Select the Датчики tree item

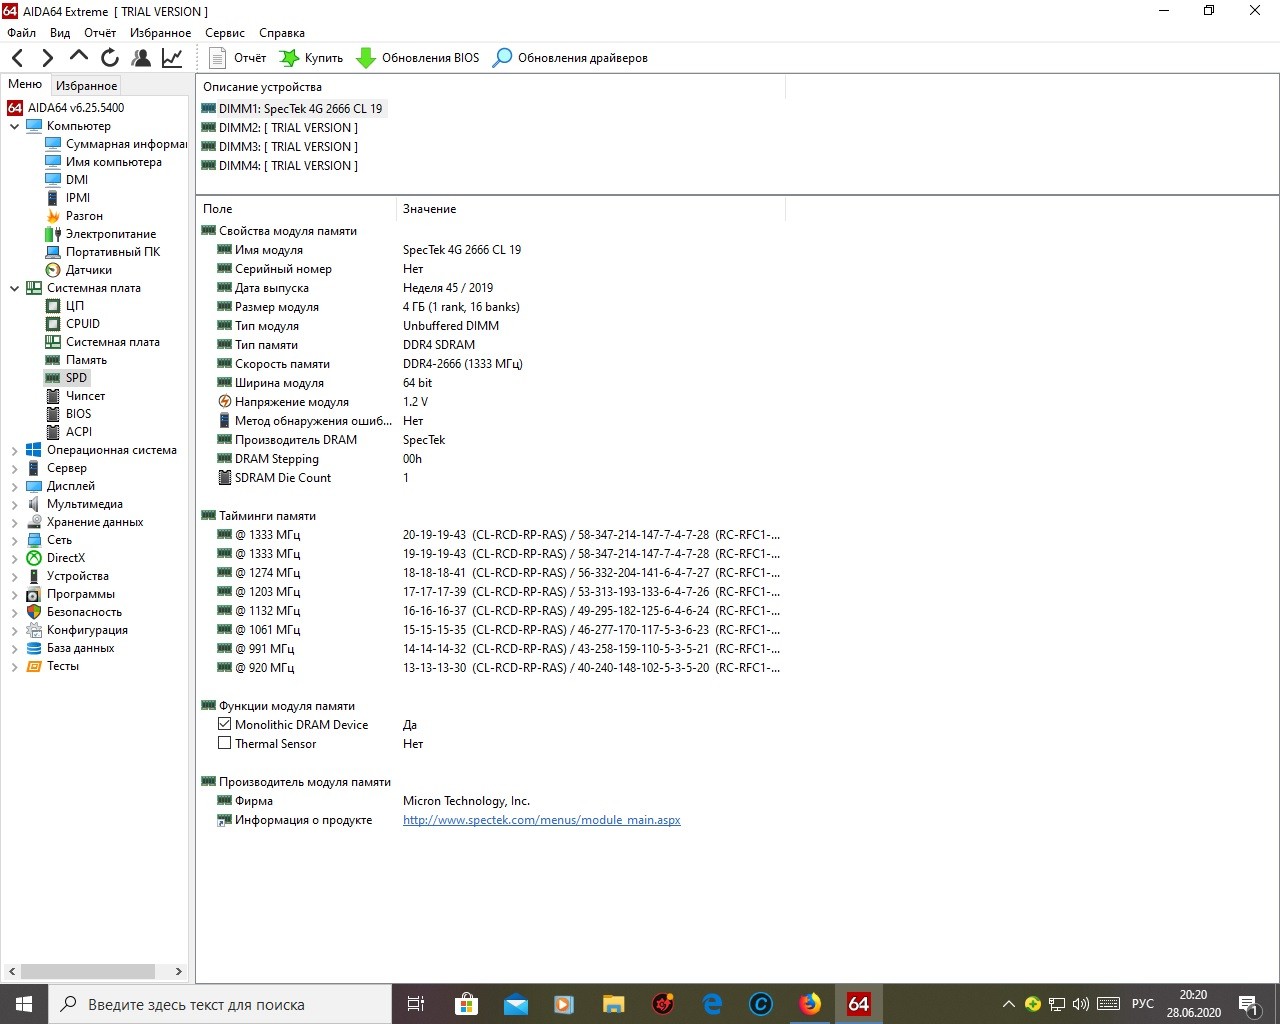point(79,270)
